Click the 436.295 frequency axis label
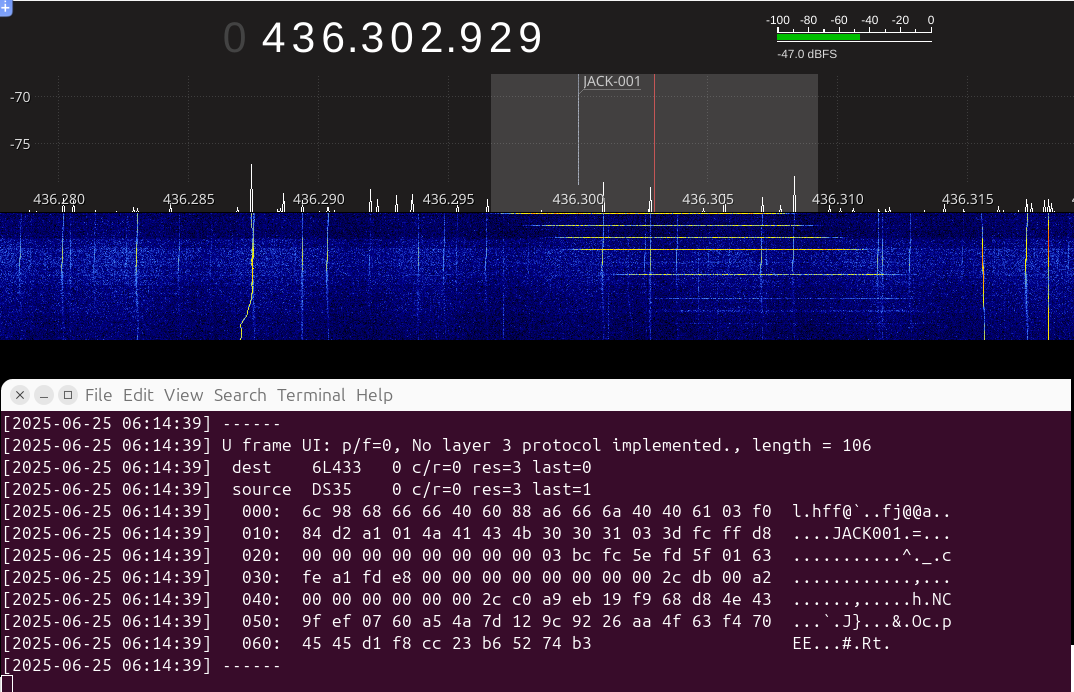 click(x=448, y=199)
